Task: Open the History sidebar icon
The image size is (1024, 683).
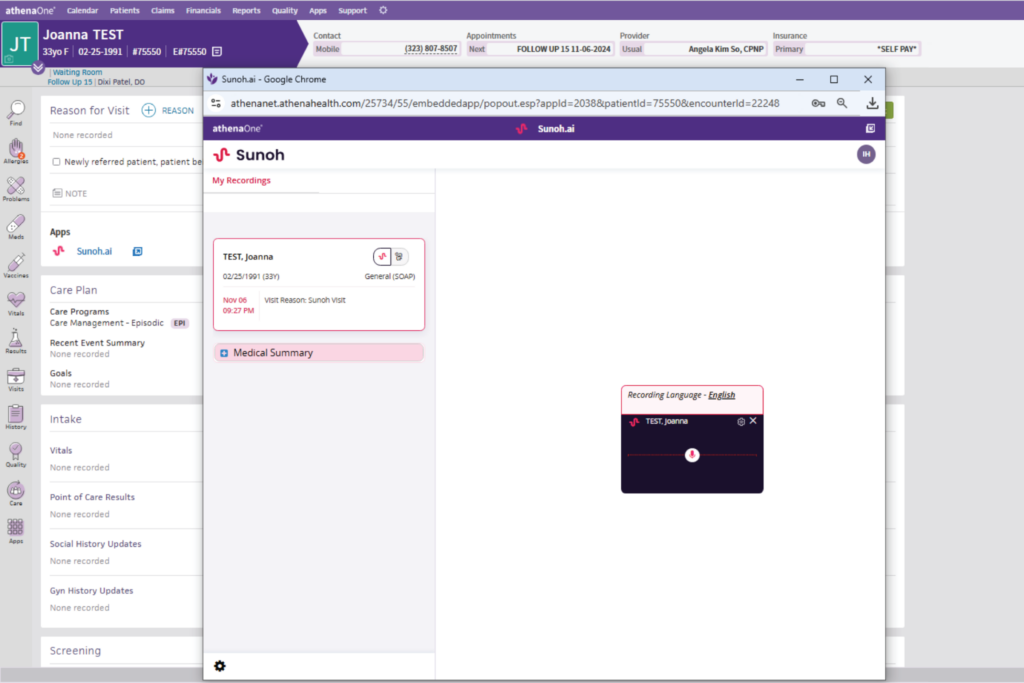Action: (16, 417)
